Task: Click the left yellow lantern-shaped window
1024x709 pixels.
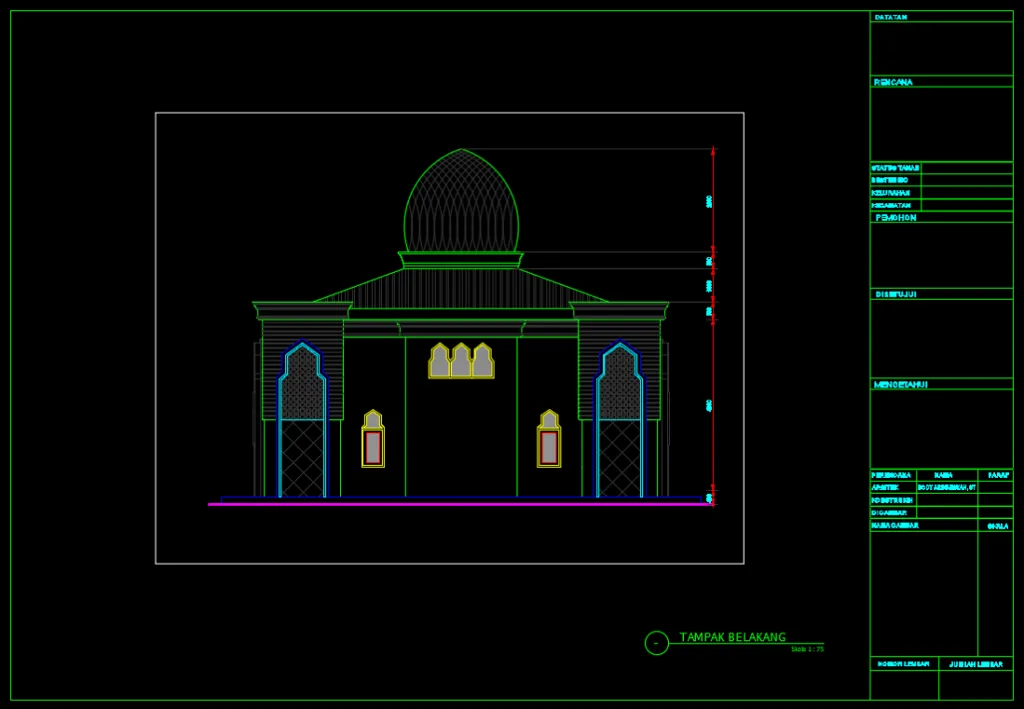Action: click(373, 439)
